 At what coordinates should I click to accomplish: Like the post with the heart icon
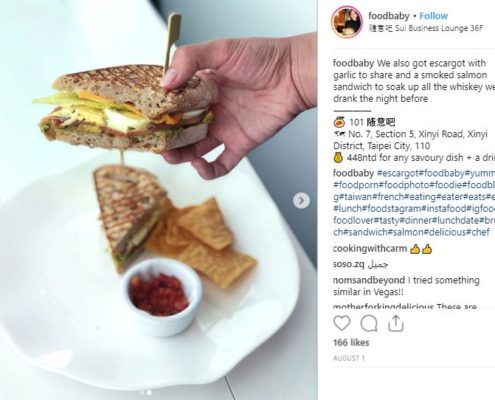[x=342, y=323]
